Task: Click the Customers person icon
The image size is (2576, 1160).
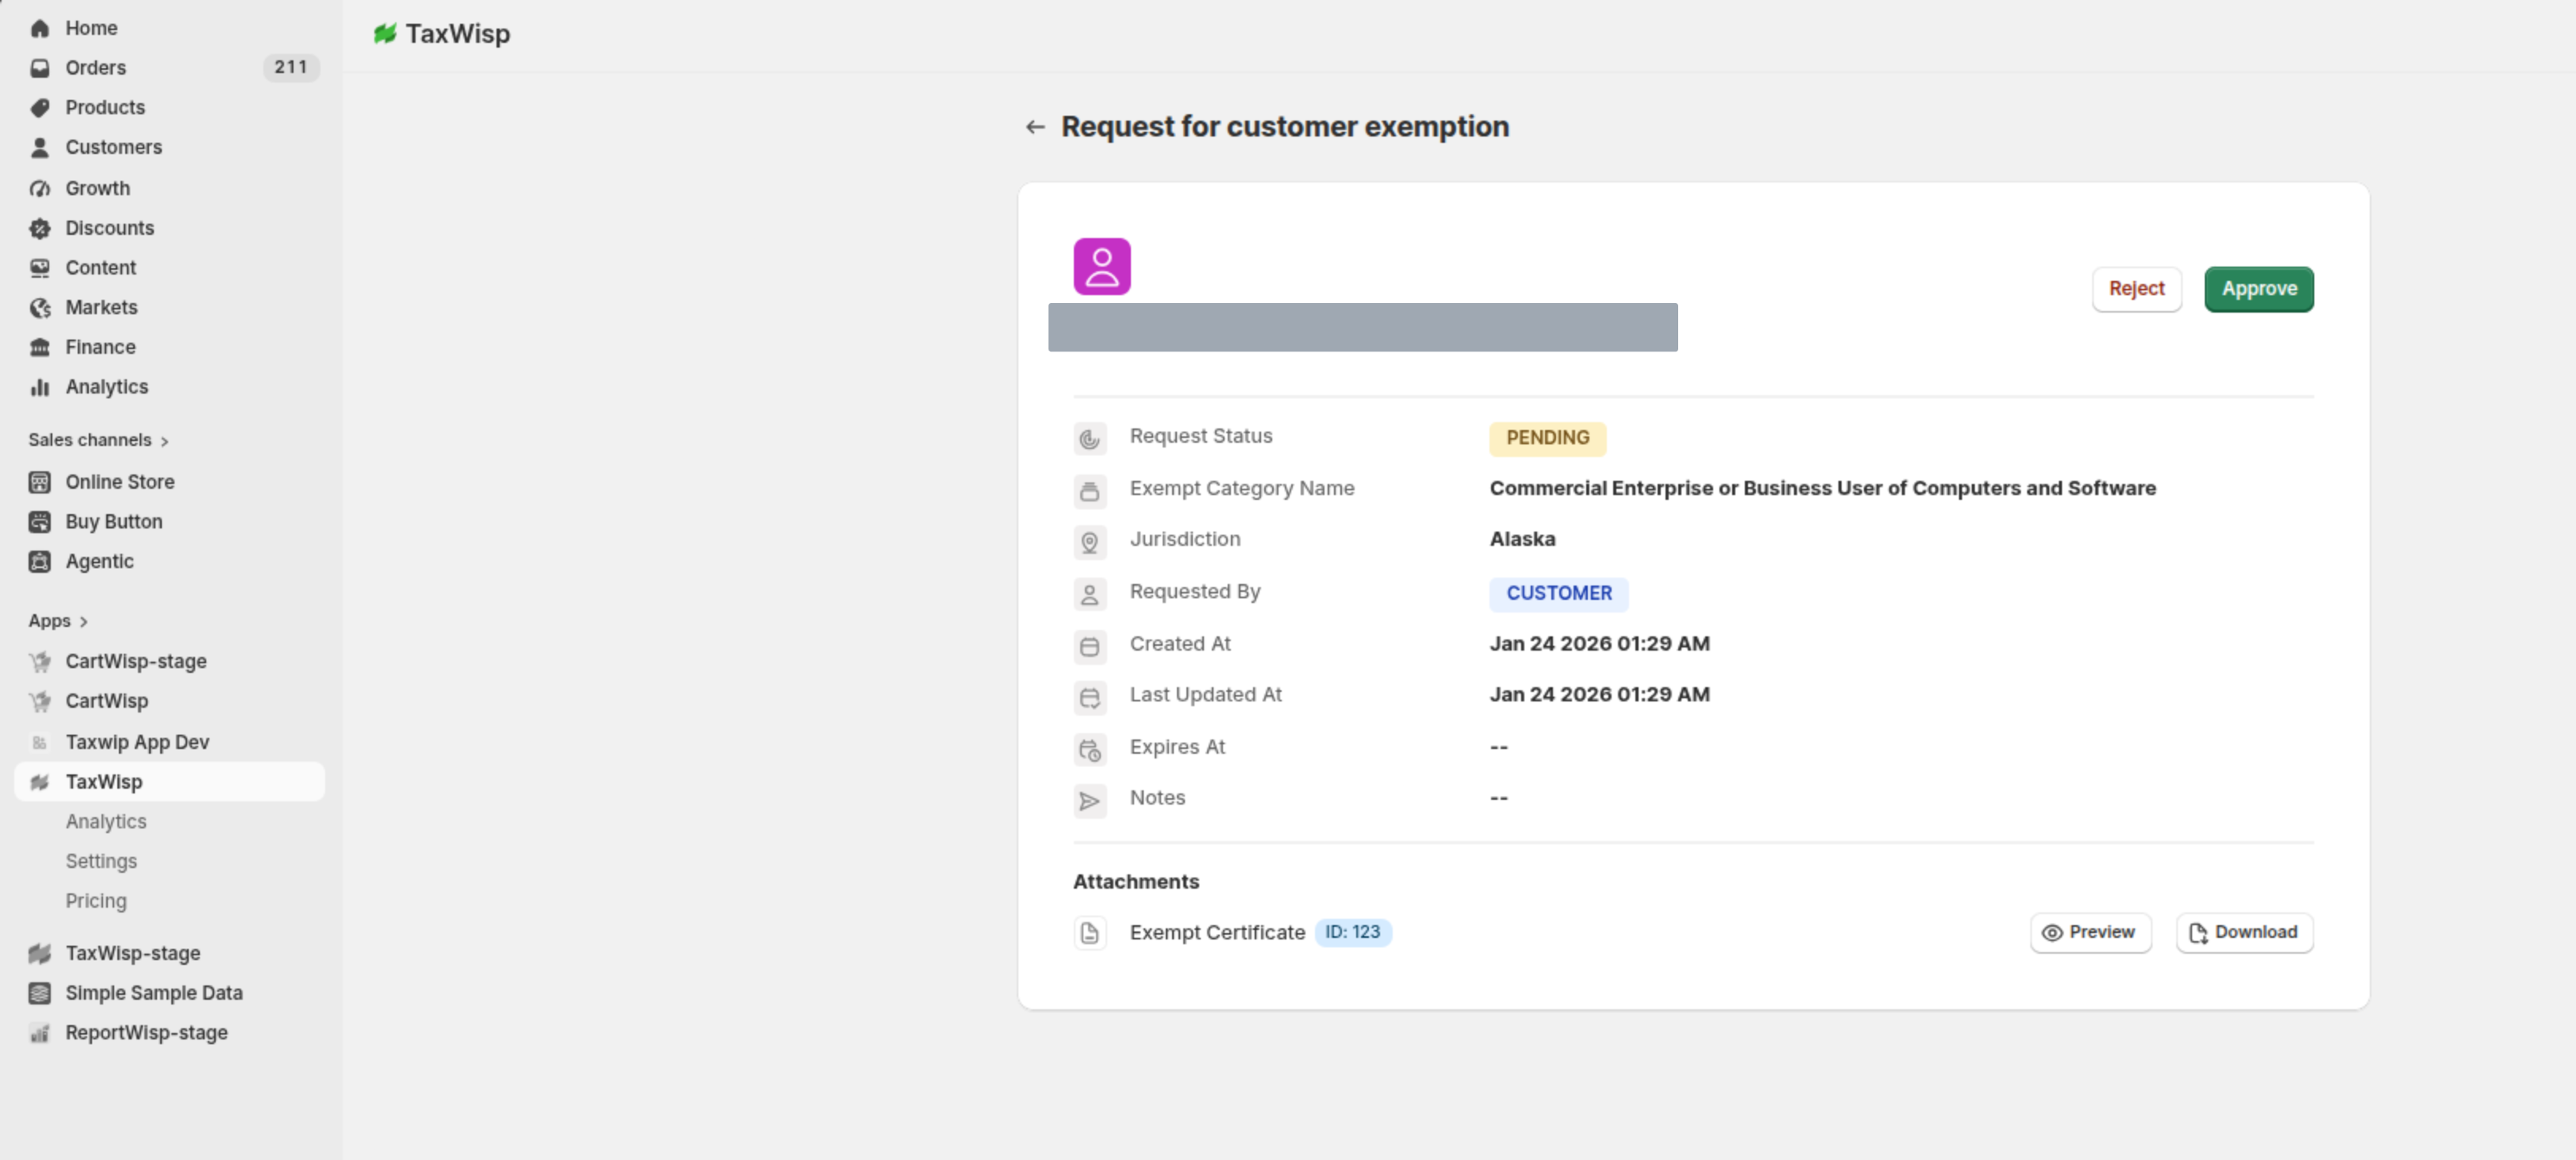Action: [x=40, y=147]
